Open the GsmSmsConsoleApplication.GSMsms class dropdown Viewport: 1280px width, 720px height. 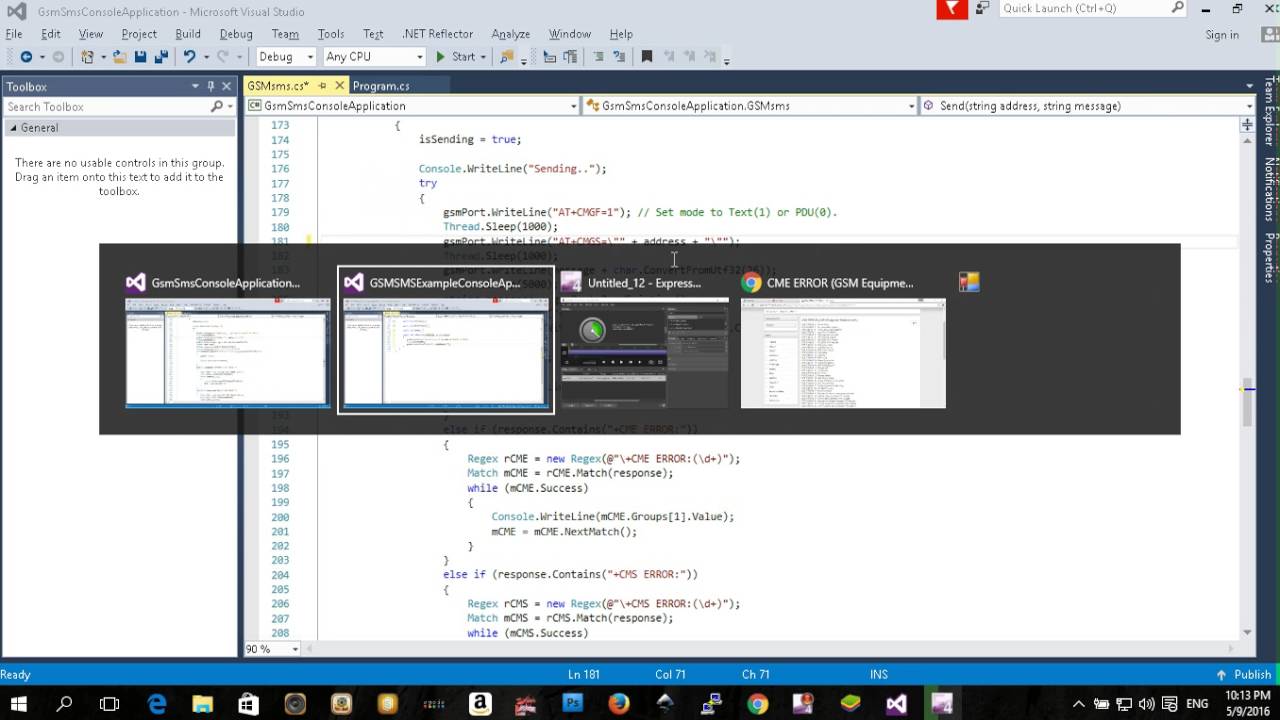[x=750, y=106]
